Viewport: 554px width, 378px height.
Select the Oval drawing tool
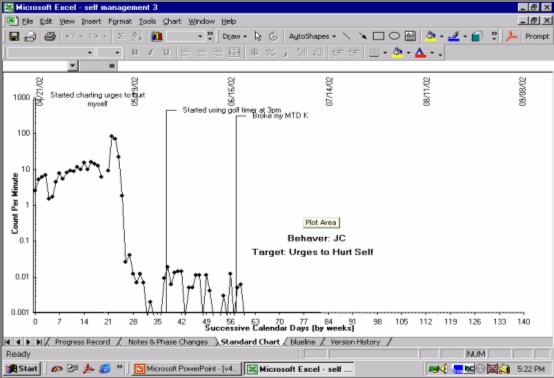pyautogui.click(x=394, y=36)
